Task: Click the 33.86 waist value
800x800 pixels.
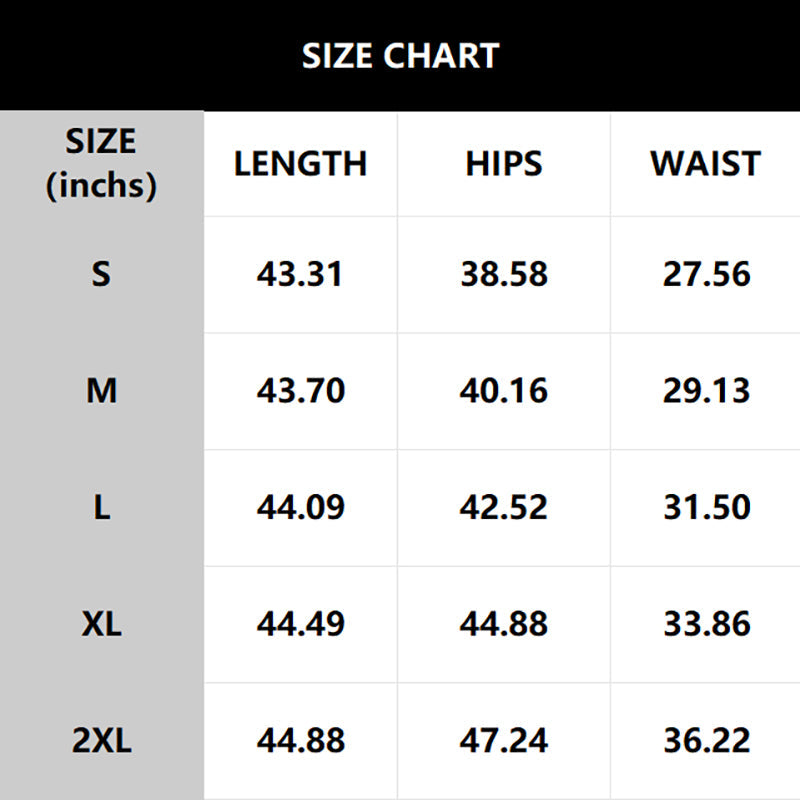Action: click(706, 624)
